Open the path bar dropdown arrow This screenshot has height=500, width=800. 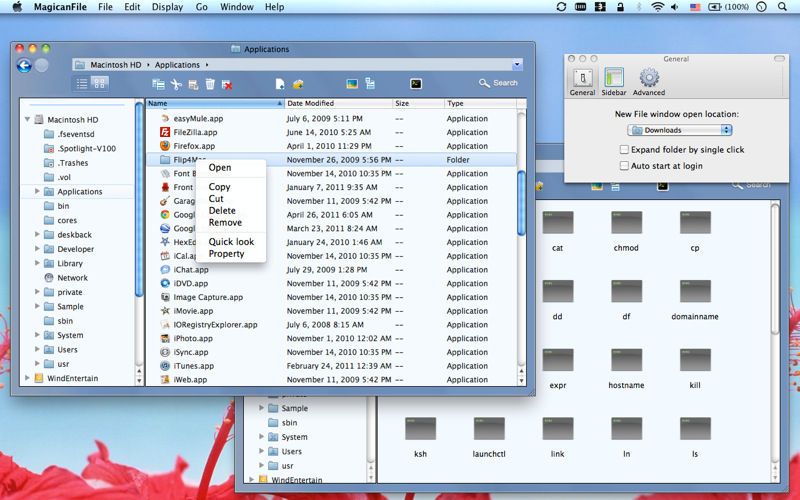(x=517, y=66)
